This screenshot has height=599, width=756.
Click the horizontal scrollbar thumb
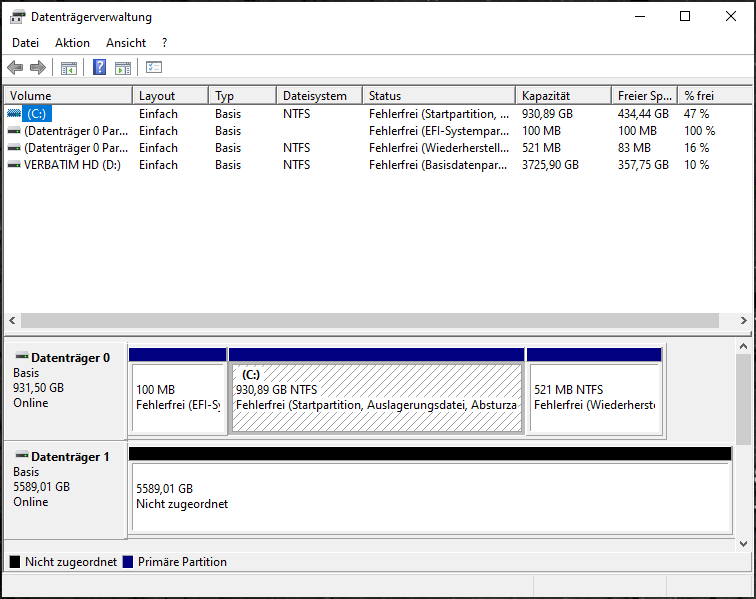(x=370, y=320)
